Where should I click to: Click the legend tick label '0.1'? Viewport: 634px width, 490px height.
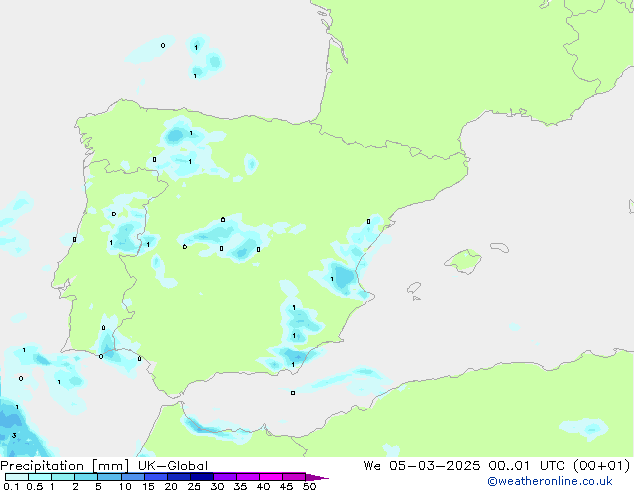[x=11, y=486]
